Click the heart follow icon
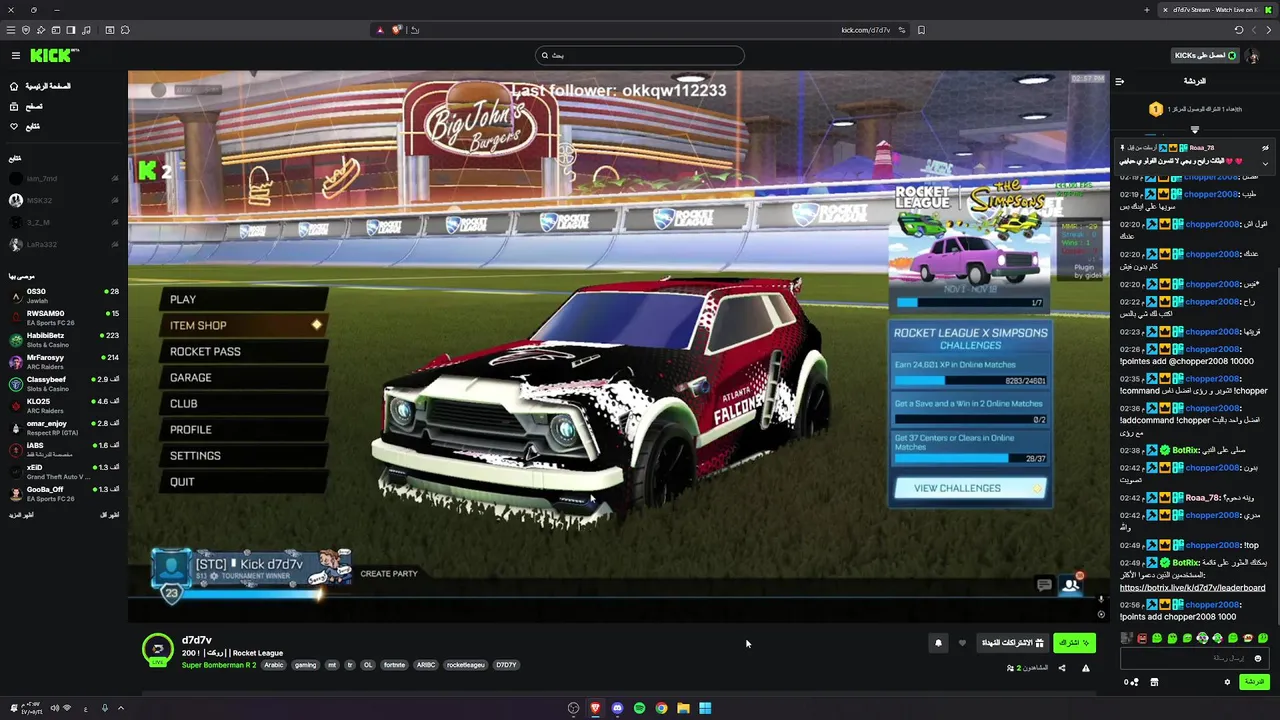 (x=962, y=643)
